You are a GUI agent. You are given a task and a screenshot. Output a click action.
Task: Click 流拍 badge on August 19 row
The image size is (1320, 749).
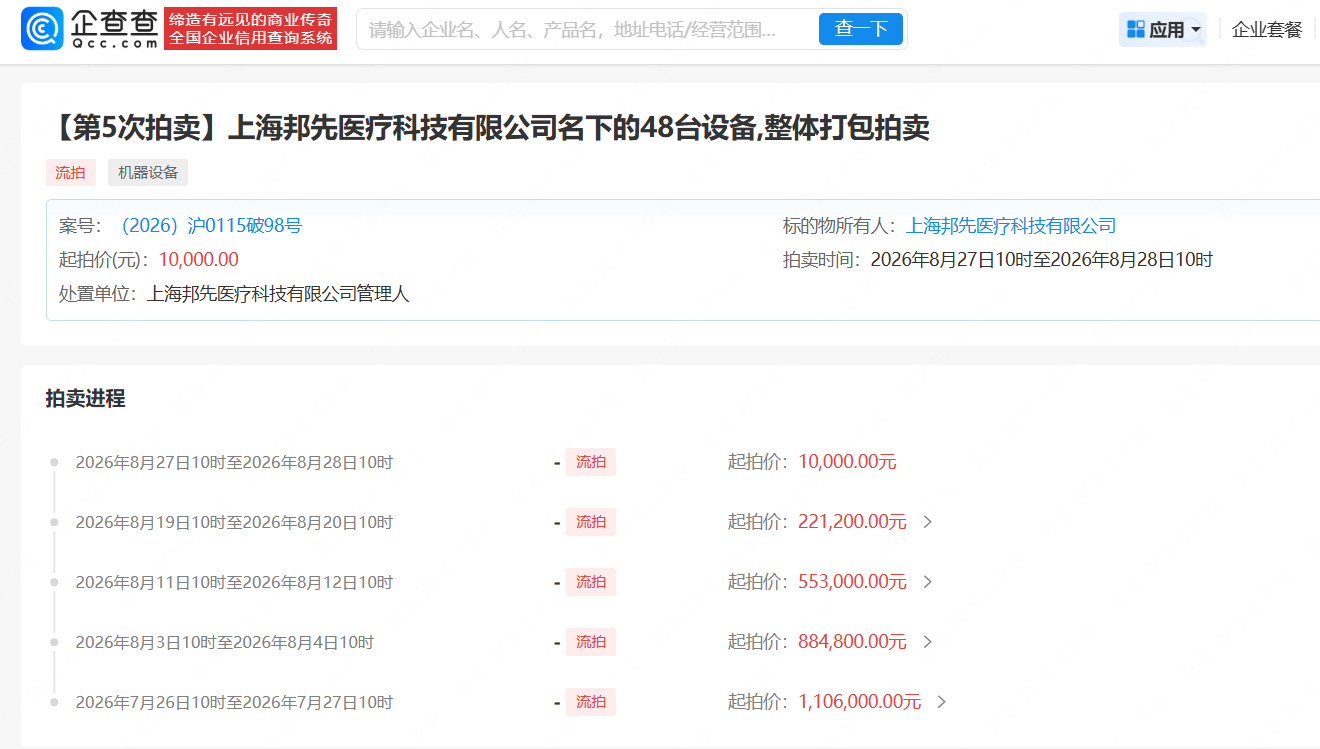pyautogui.click(x=591, y=522)
